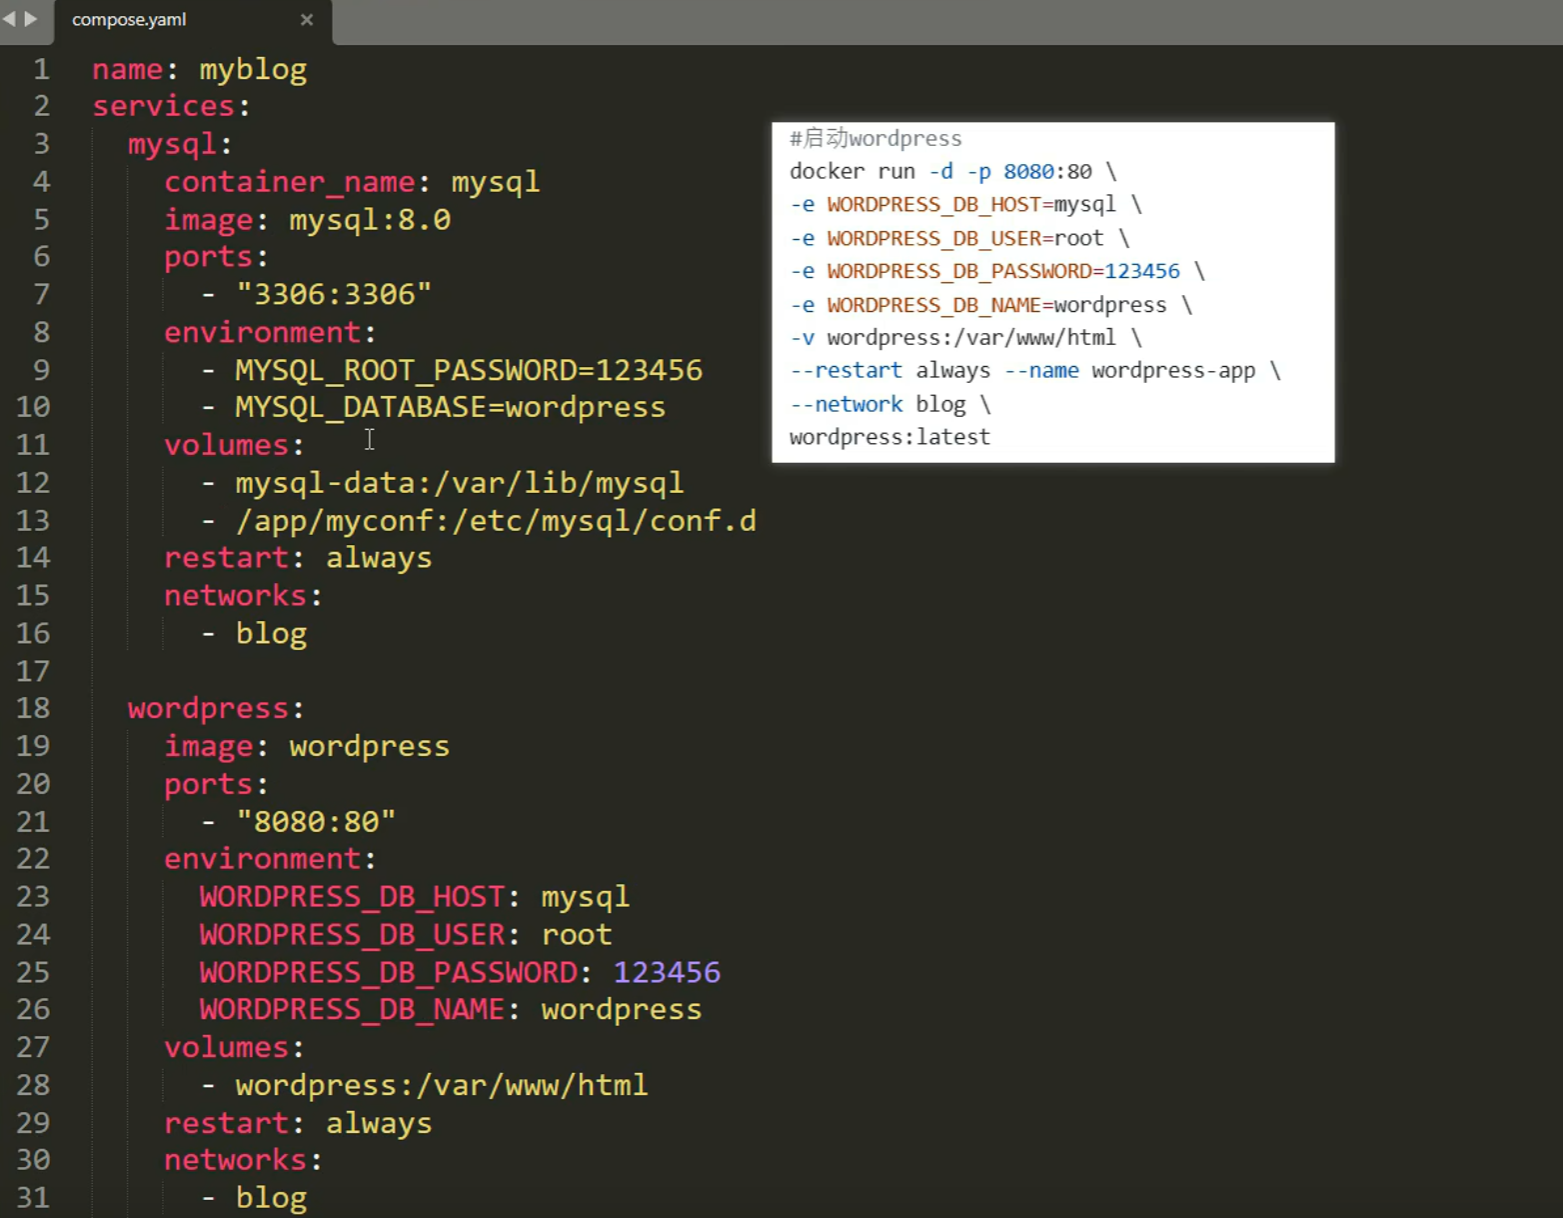Click the "container_name" key
The height and width of the screenshot is (1218, 1563).
coord(289,182)
